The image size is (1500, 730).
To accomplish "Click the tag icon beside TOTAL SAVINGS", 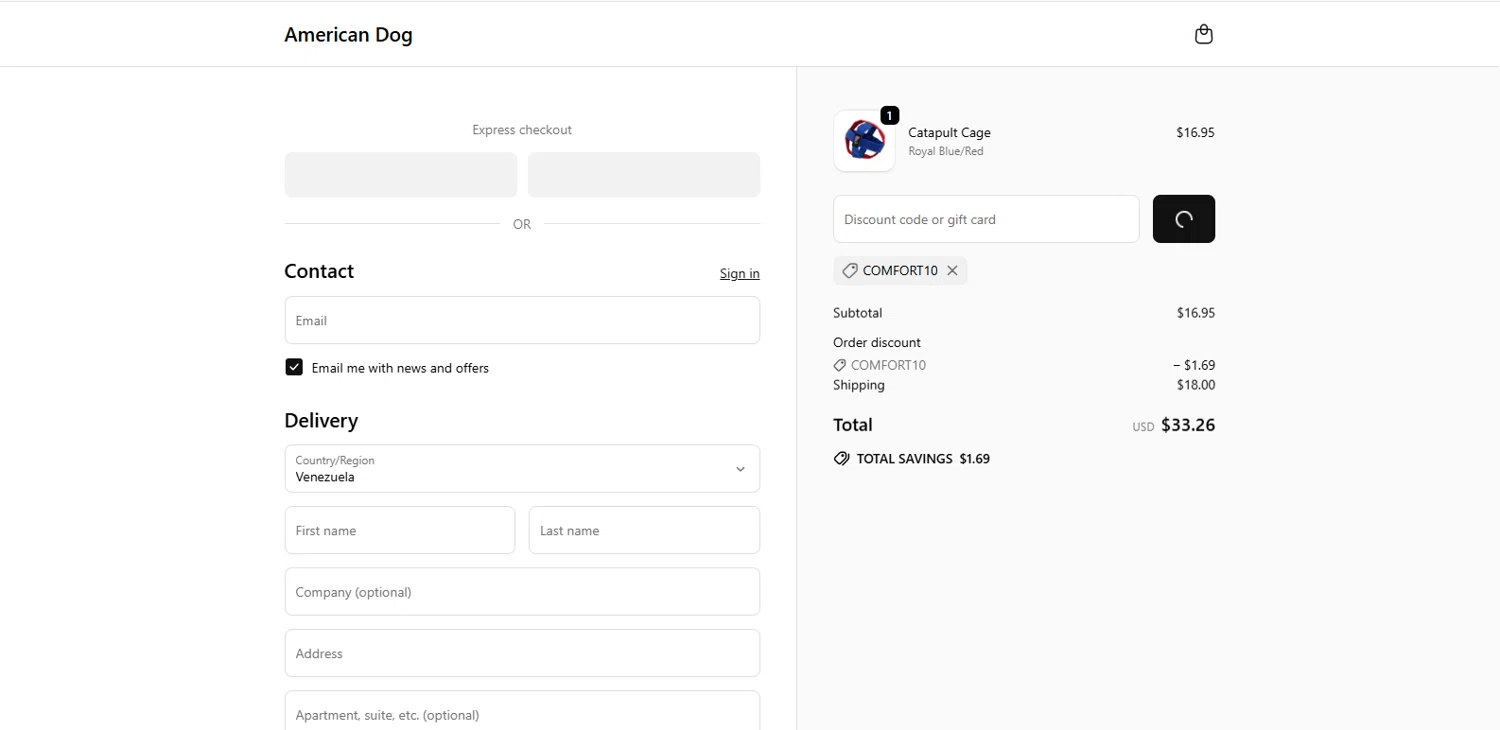I will 842,459.
